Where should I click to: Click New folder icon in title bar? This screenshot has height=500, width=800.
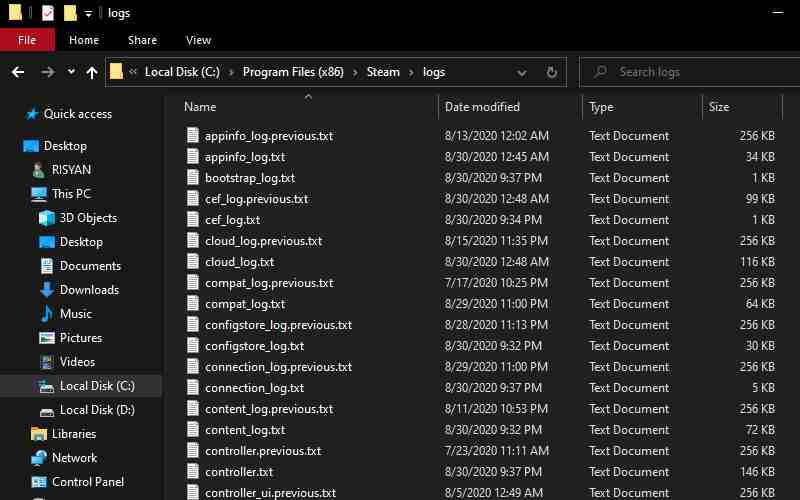70,13
